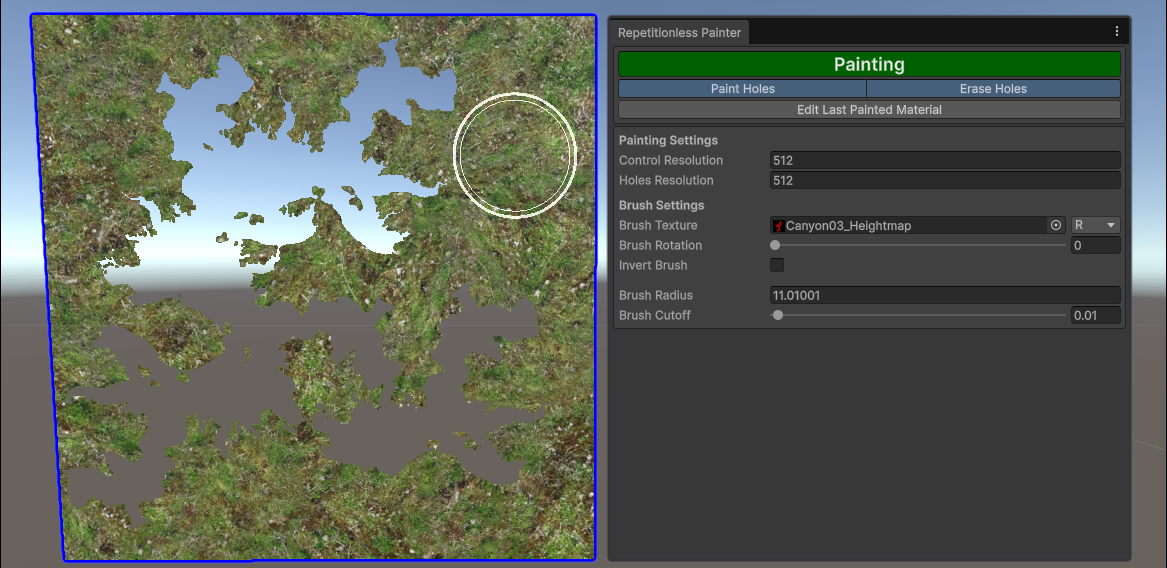Open the panel's three-dot options menu

coord(1116,31)
